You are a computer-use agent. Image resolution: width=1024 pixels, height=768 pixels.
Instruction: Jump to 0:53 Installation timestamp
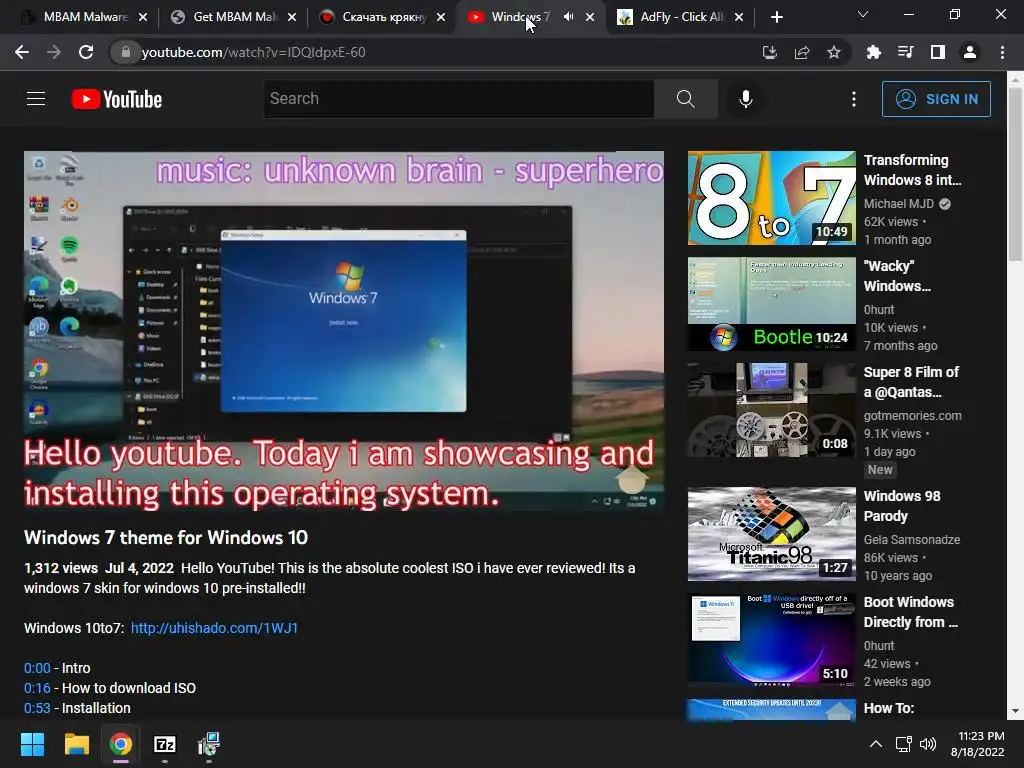coord(37,708)
